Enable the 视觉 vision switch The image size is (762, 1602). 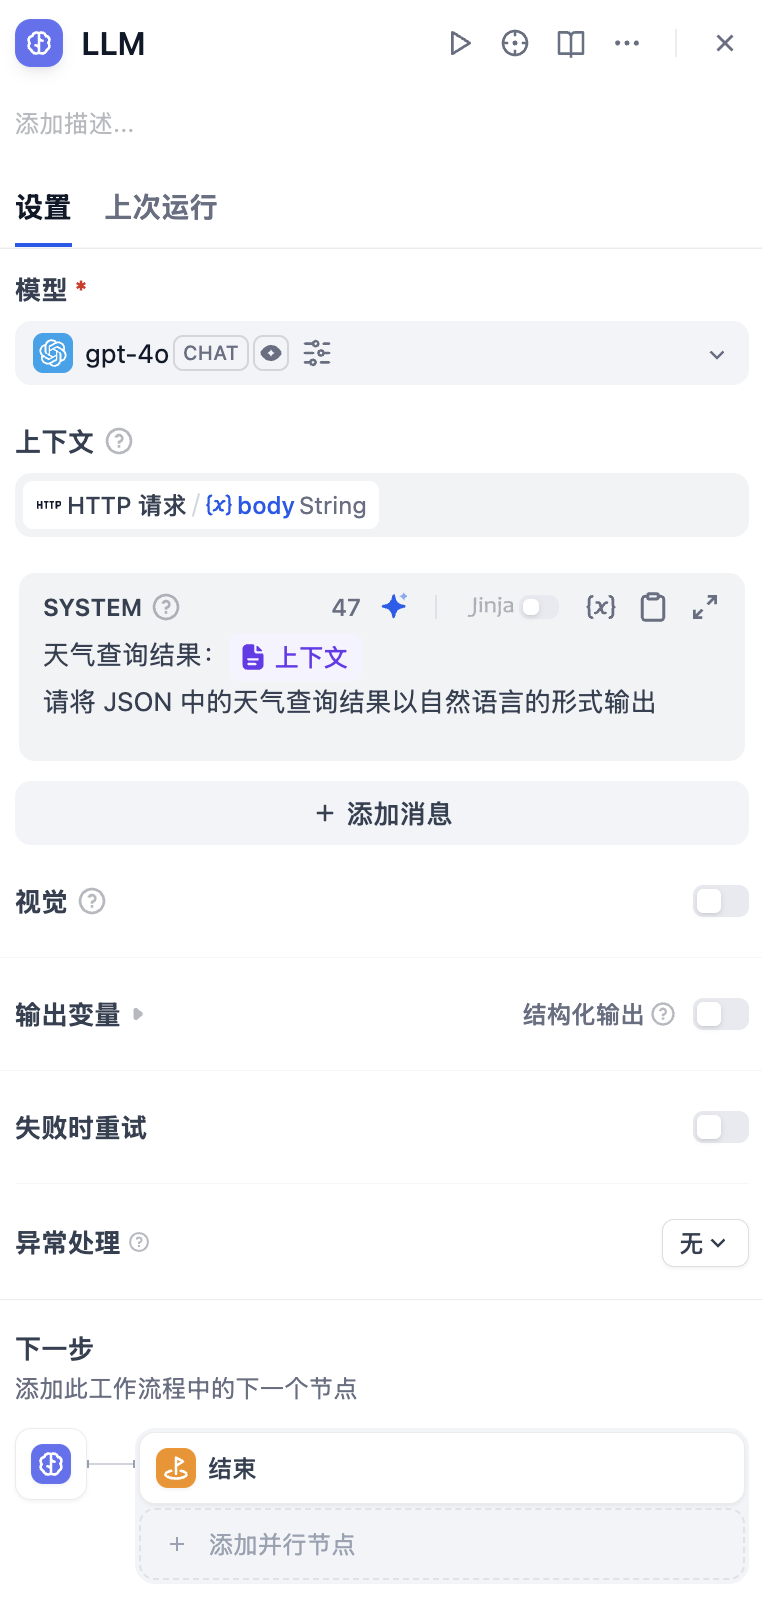coord(720,901)
